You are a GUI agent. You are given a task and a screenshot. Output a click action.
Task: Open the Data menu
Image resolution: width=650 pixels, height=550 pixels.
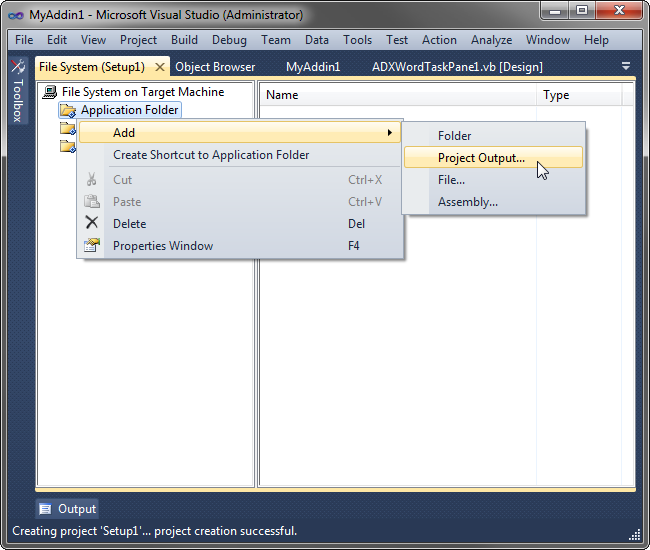(317, 40)
